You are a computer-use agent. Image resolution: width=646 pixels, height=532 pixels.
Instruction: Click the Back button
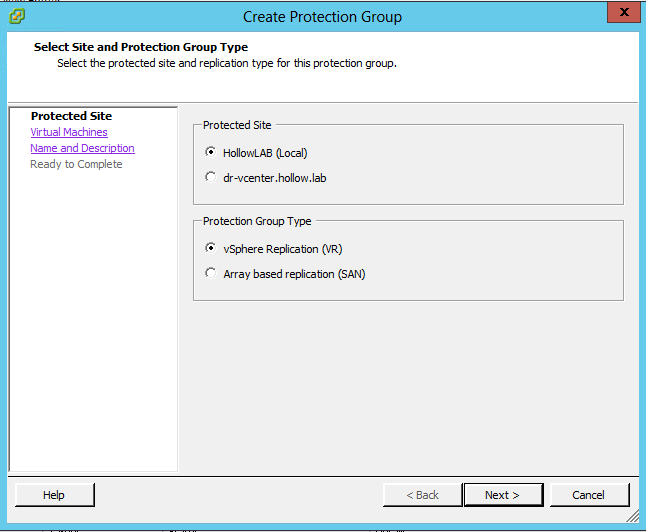point(421,495)
